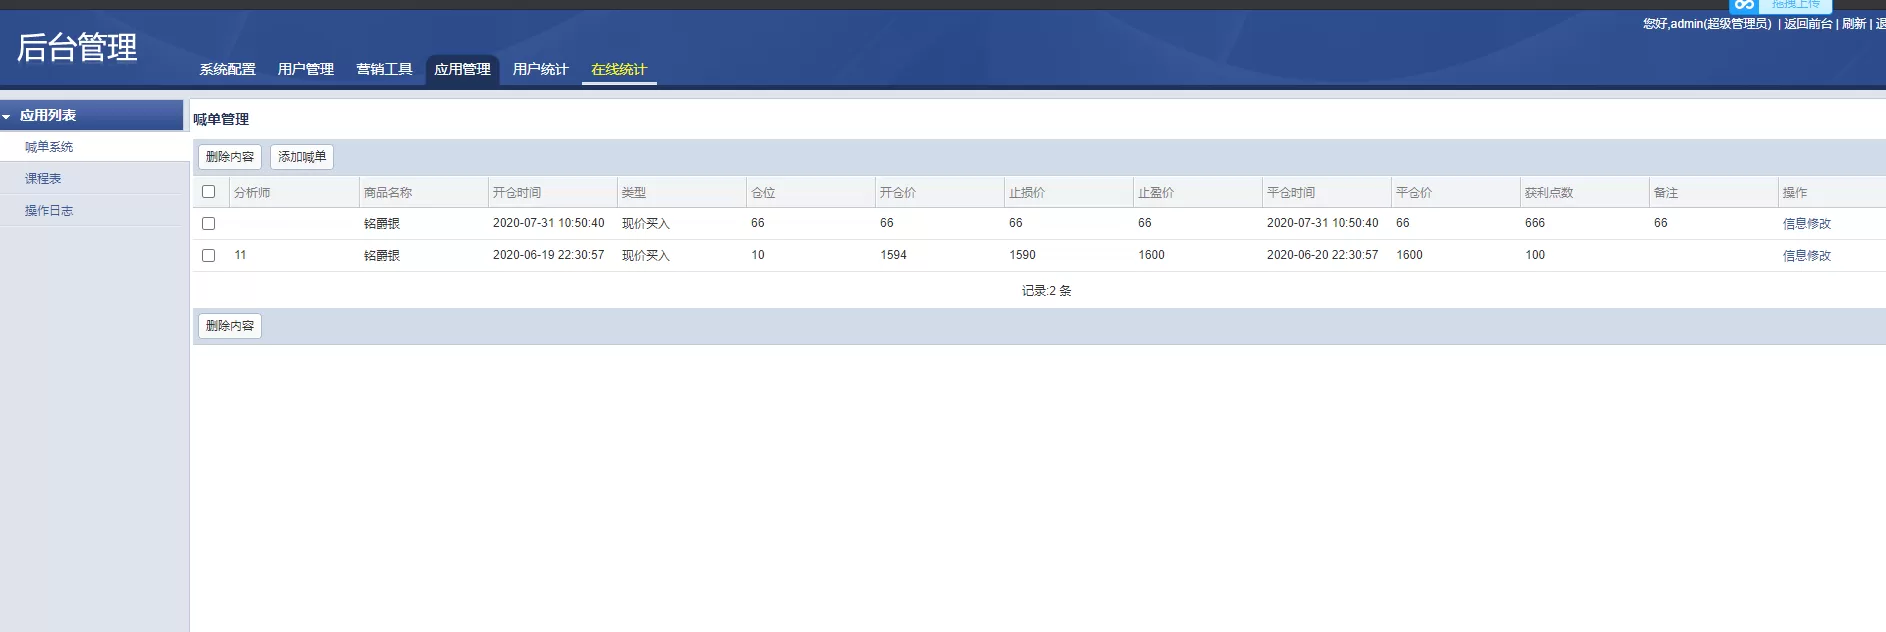1886x632 pixels.
Task: Open 操作日志 in the sidebar
Action: [x=49, y=211]
